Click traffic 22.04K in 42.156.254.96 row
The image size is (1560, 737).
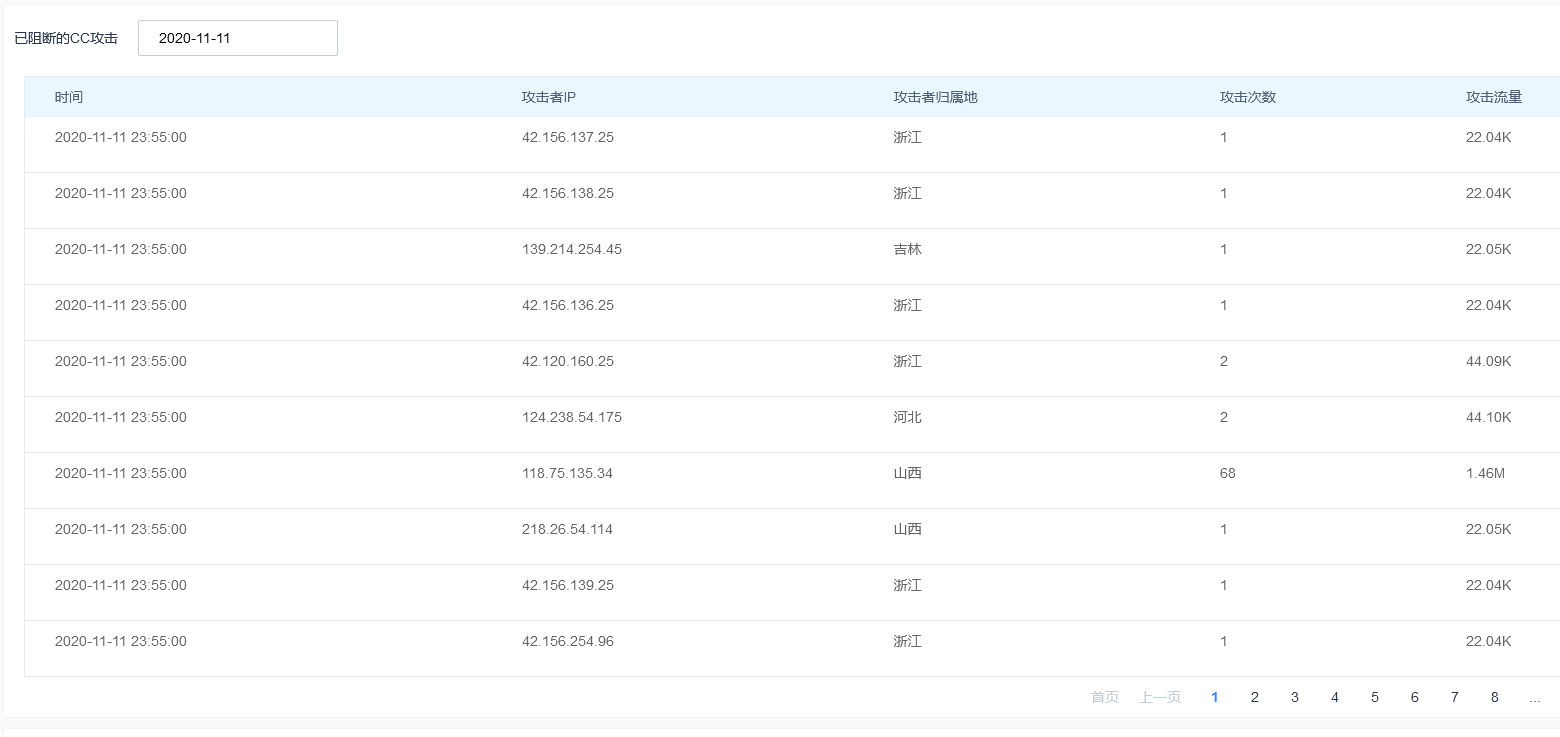1489,641
